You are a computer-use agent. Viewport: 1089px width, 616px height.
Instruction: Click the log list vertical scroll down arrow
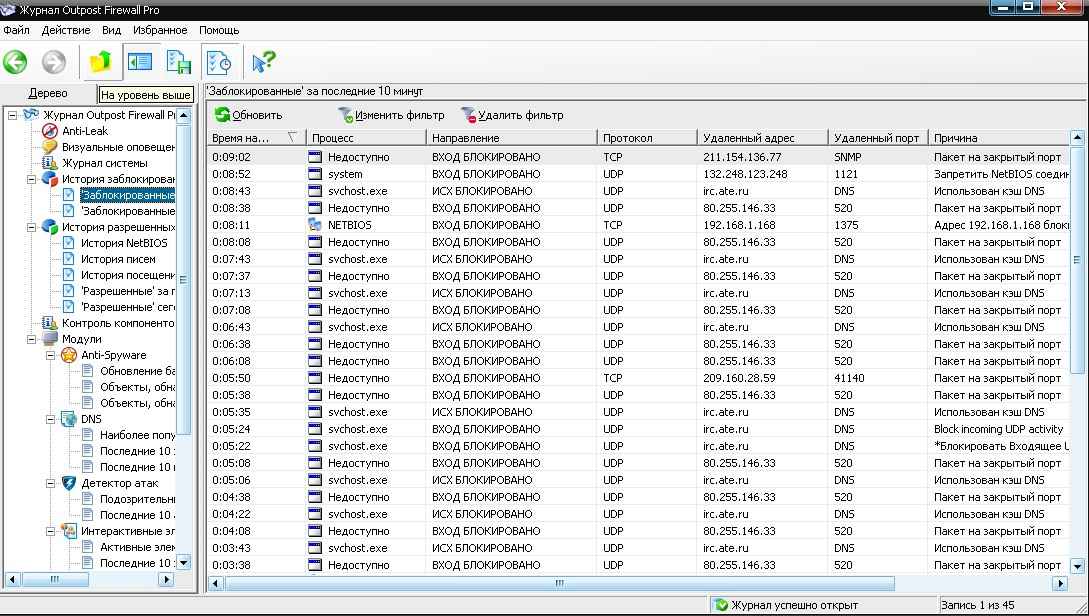pyautogui.click(x=1077, y=566)
